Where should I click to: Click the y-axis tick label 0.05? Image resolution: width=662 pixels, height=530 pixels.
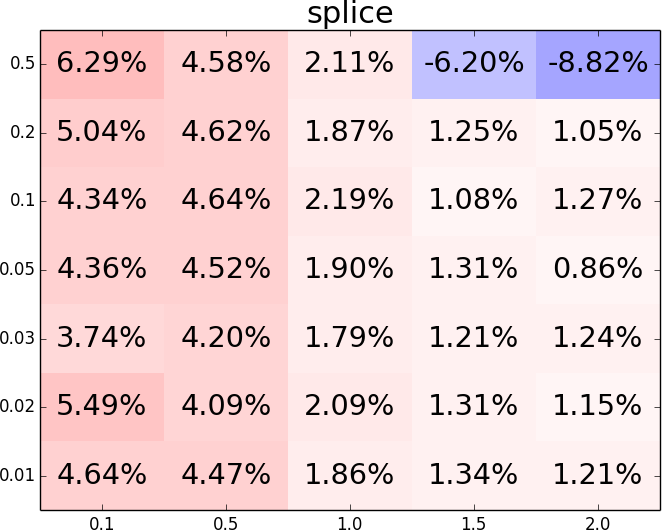21,269
